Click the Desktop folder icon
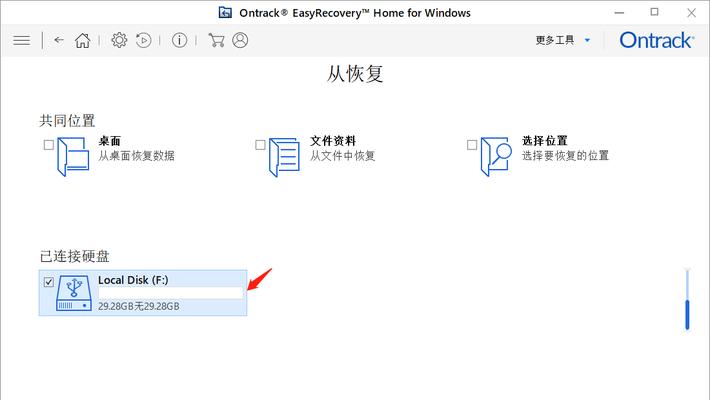The width and height of the screenshot is (710, 400). pyautogui.click(x=73, y=157)
